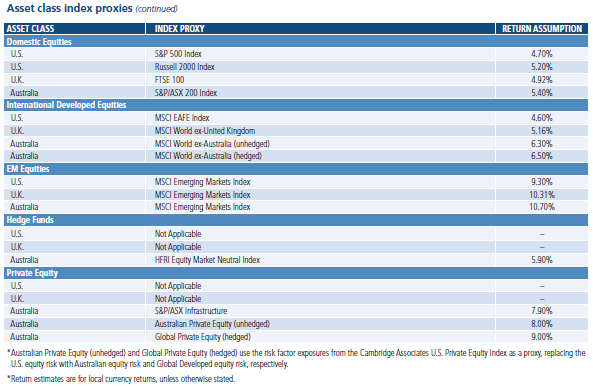The height and width of the screenshot is (388, 593).
Task: Click the ASSET CLASS column header
Action: point(75,29)
